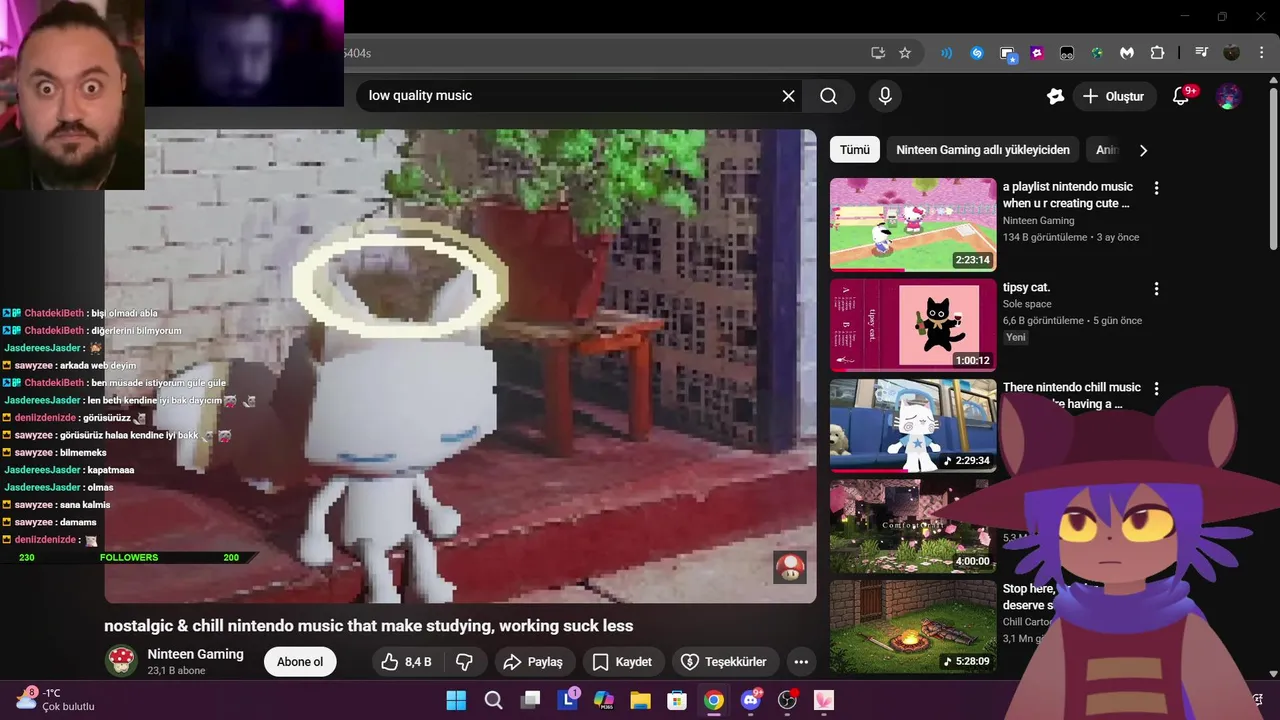Click the mushroom channel watermark in player
This screenshot has height=720, width=1280.
coord(790,567)
